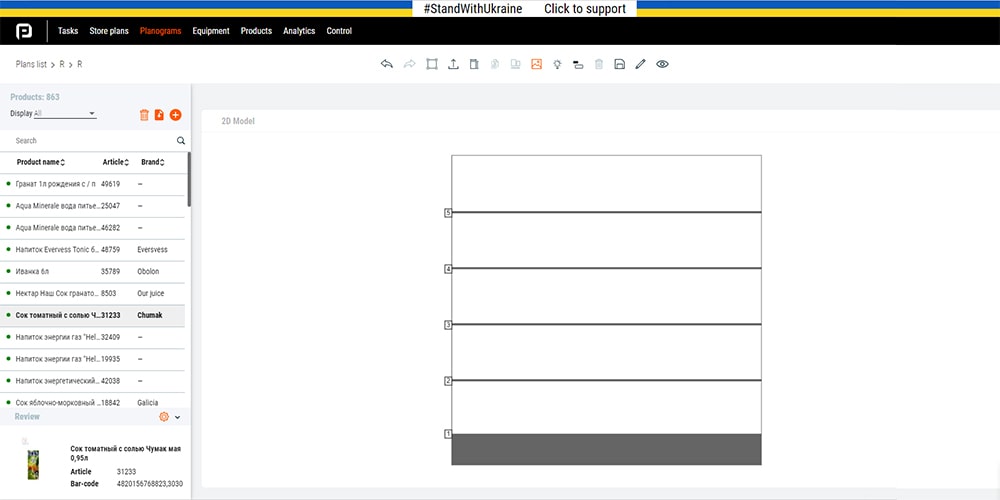1000x500 pixels.
Task: Click the upload/export icon in toolbar
Action: click(x=453, y=64)
